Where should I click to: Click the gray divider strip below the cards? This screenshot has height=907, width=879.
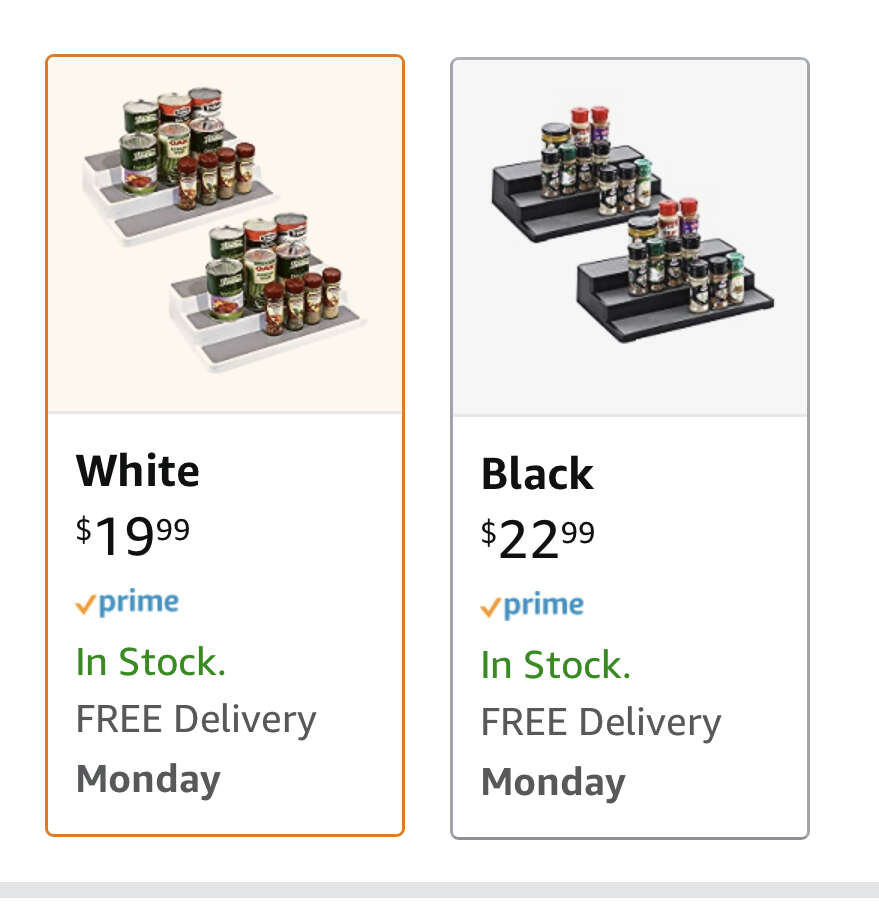pos(439,894)
